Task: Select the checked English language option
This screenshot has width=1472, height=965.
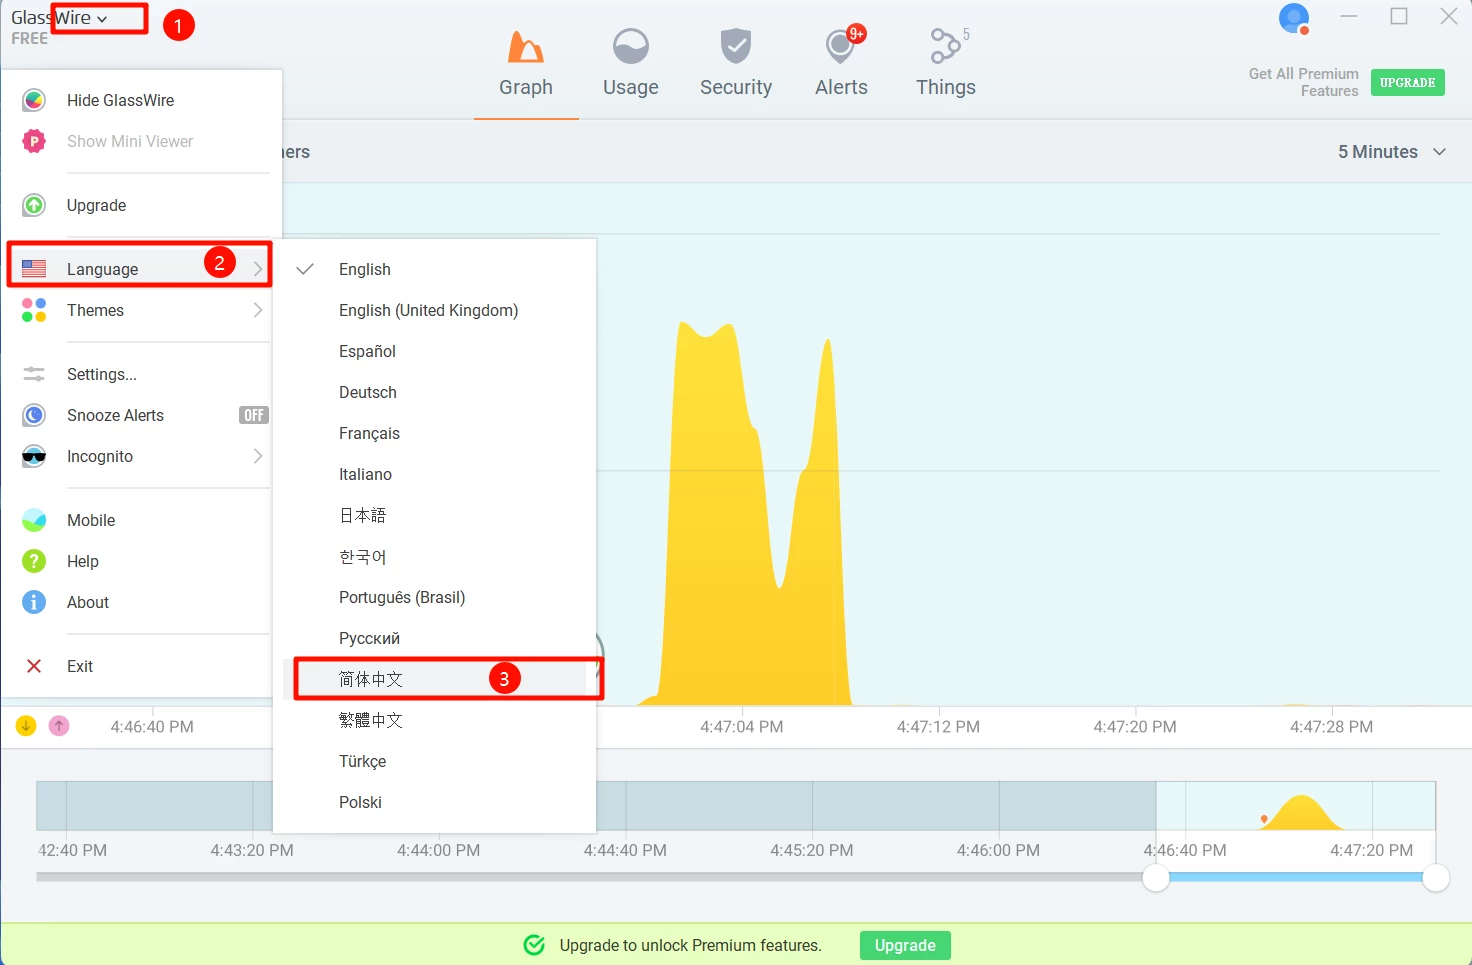Action: tap(365, 270)
